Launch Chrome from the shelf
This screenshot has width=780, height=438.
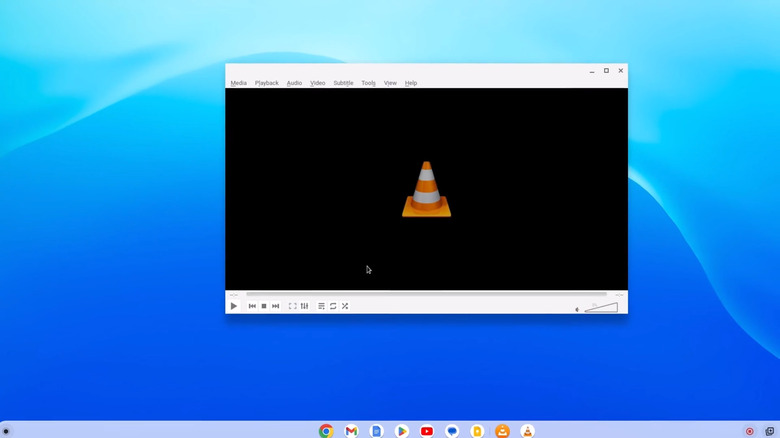tap(326, 431)
